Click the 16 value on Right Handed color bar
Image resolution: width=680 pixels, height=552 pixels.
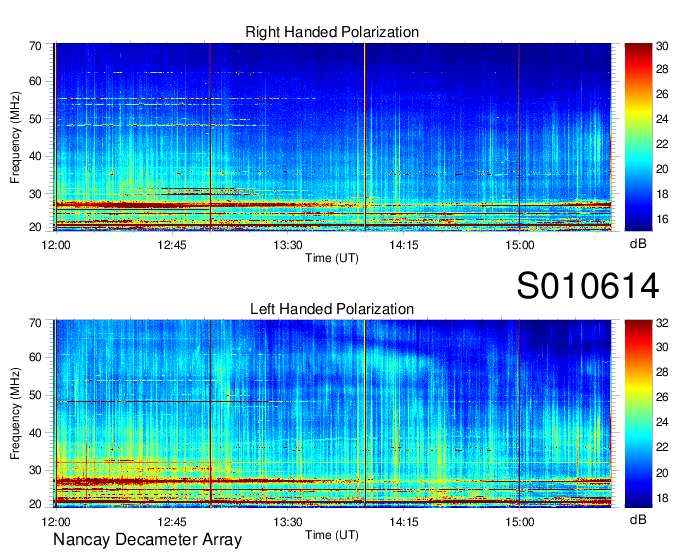point(662,219)
